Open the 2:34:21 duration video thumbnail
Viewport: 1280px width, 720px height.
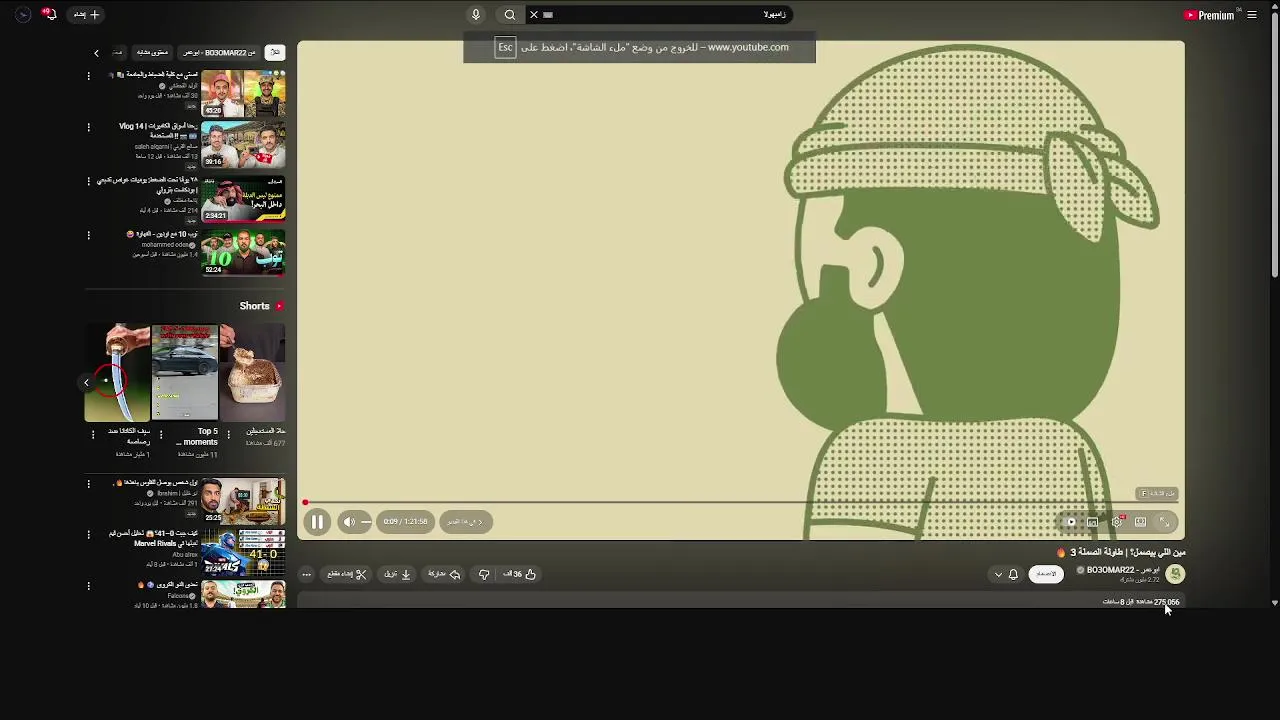tap(243, 199)
